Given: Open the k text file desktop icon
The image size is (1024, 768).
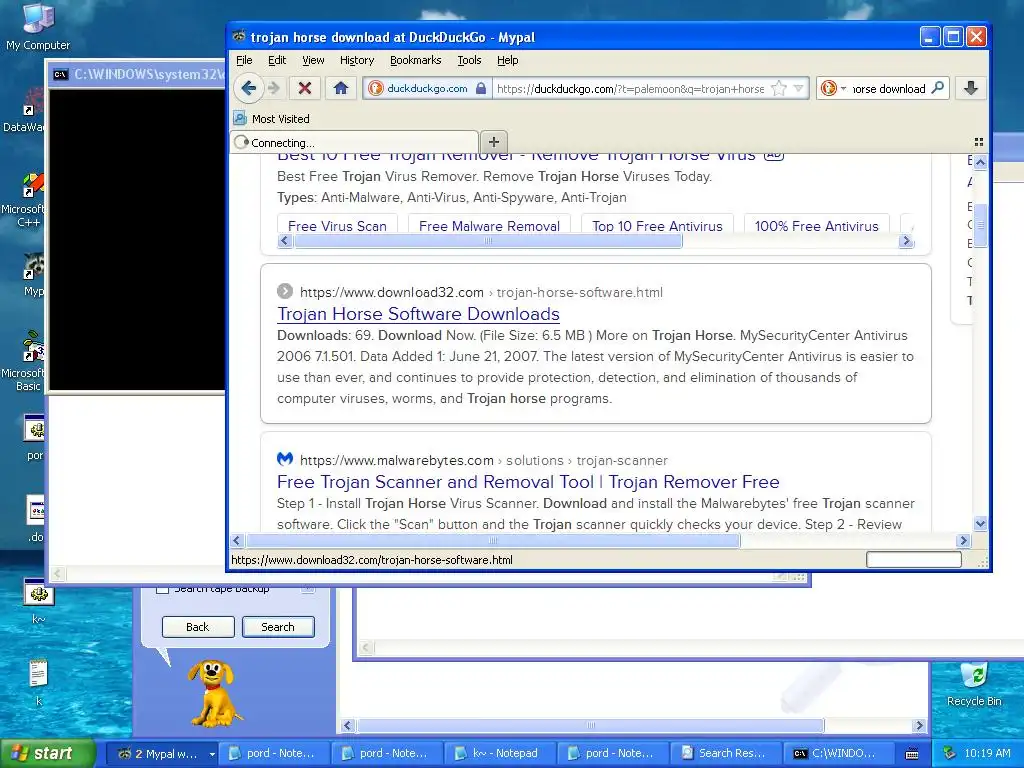Looking at the screenshot, I should pos(38,682).
